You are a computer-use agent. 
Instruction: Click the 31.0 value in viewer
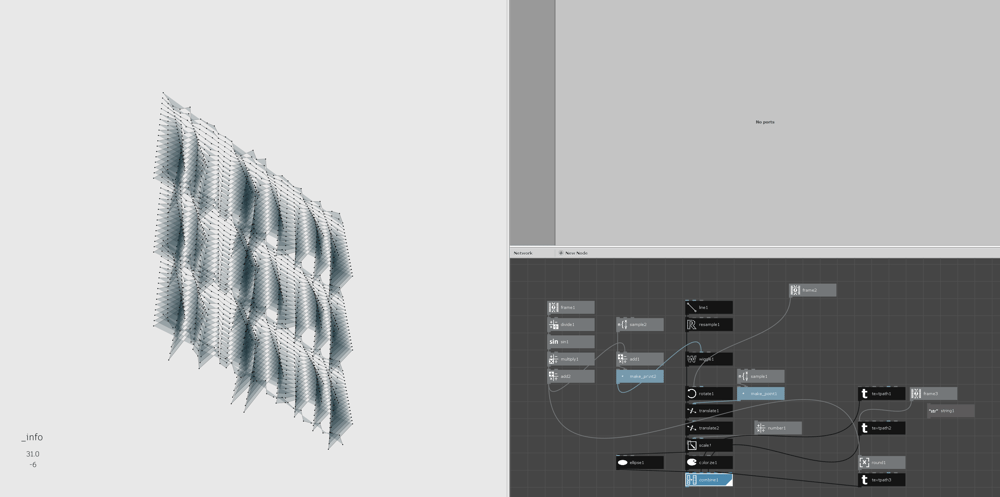pyautogui.click(x=33, y=454)
